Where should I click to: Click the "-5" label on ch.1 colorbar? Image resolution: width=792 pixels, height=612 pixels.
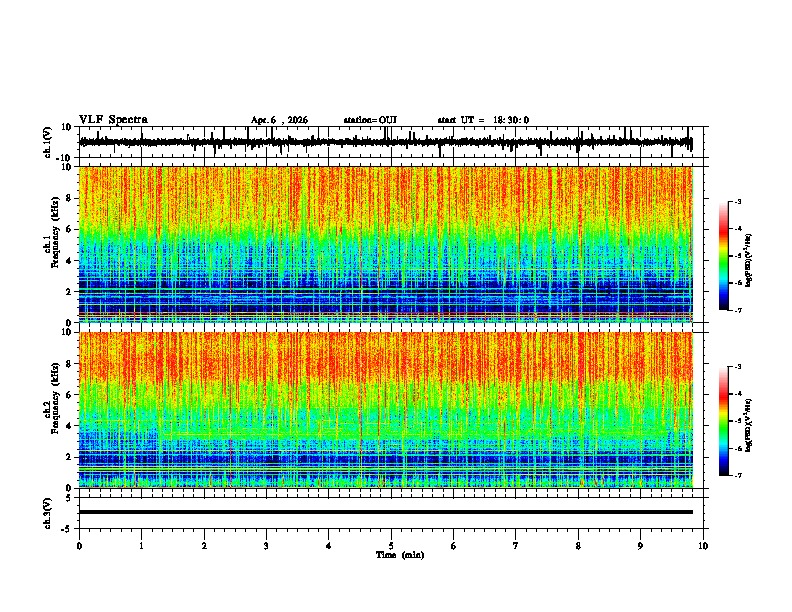pyautogui.click(x=738, y=256)
